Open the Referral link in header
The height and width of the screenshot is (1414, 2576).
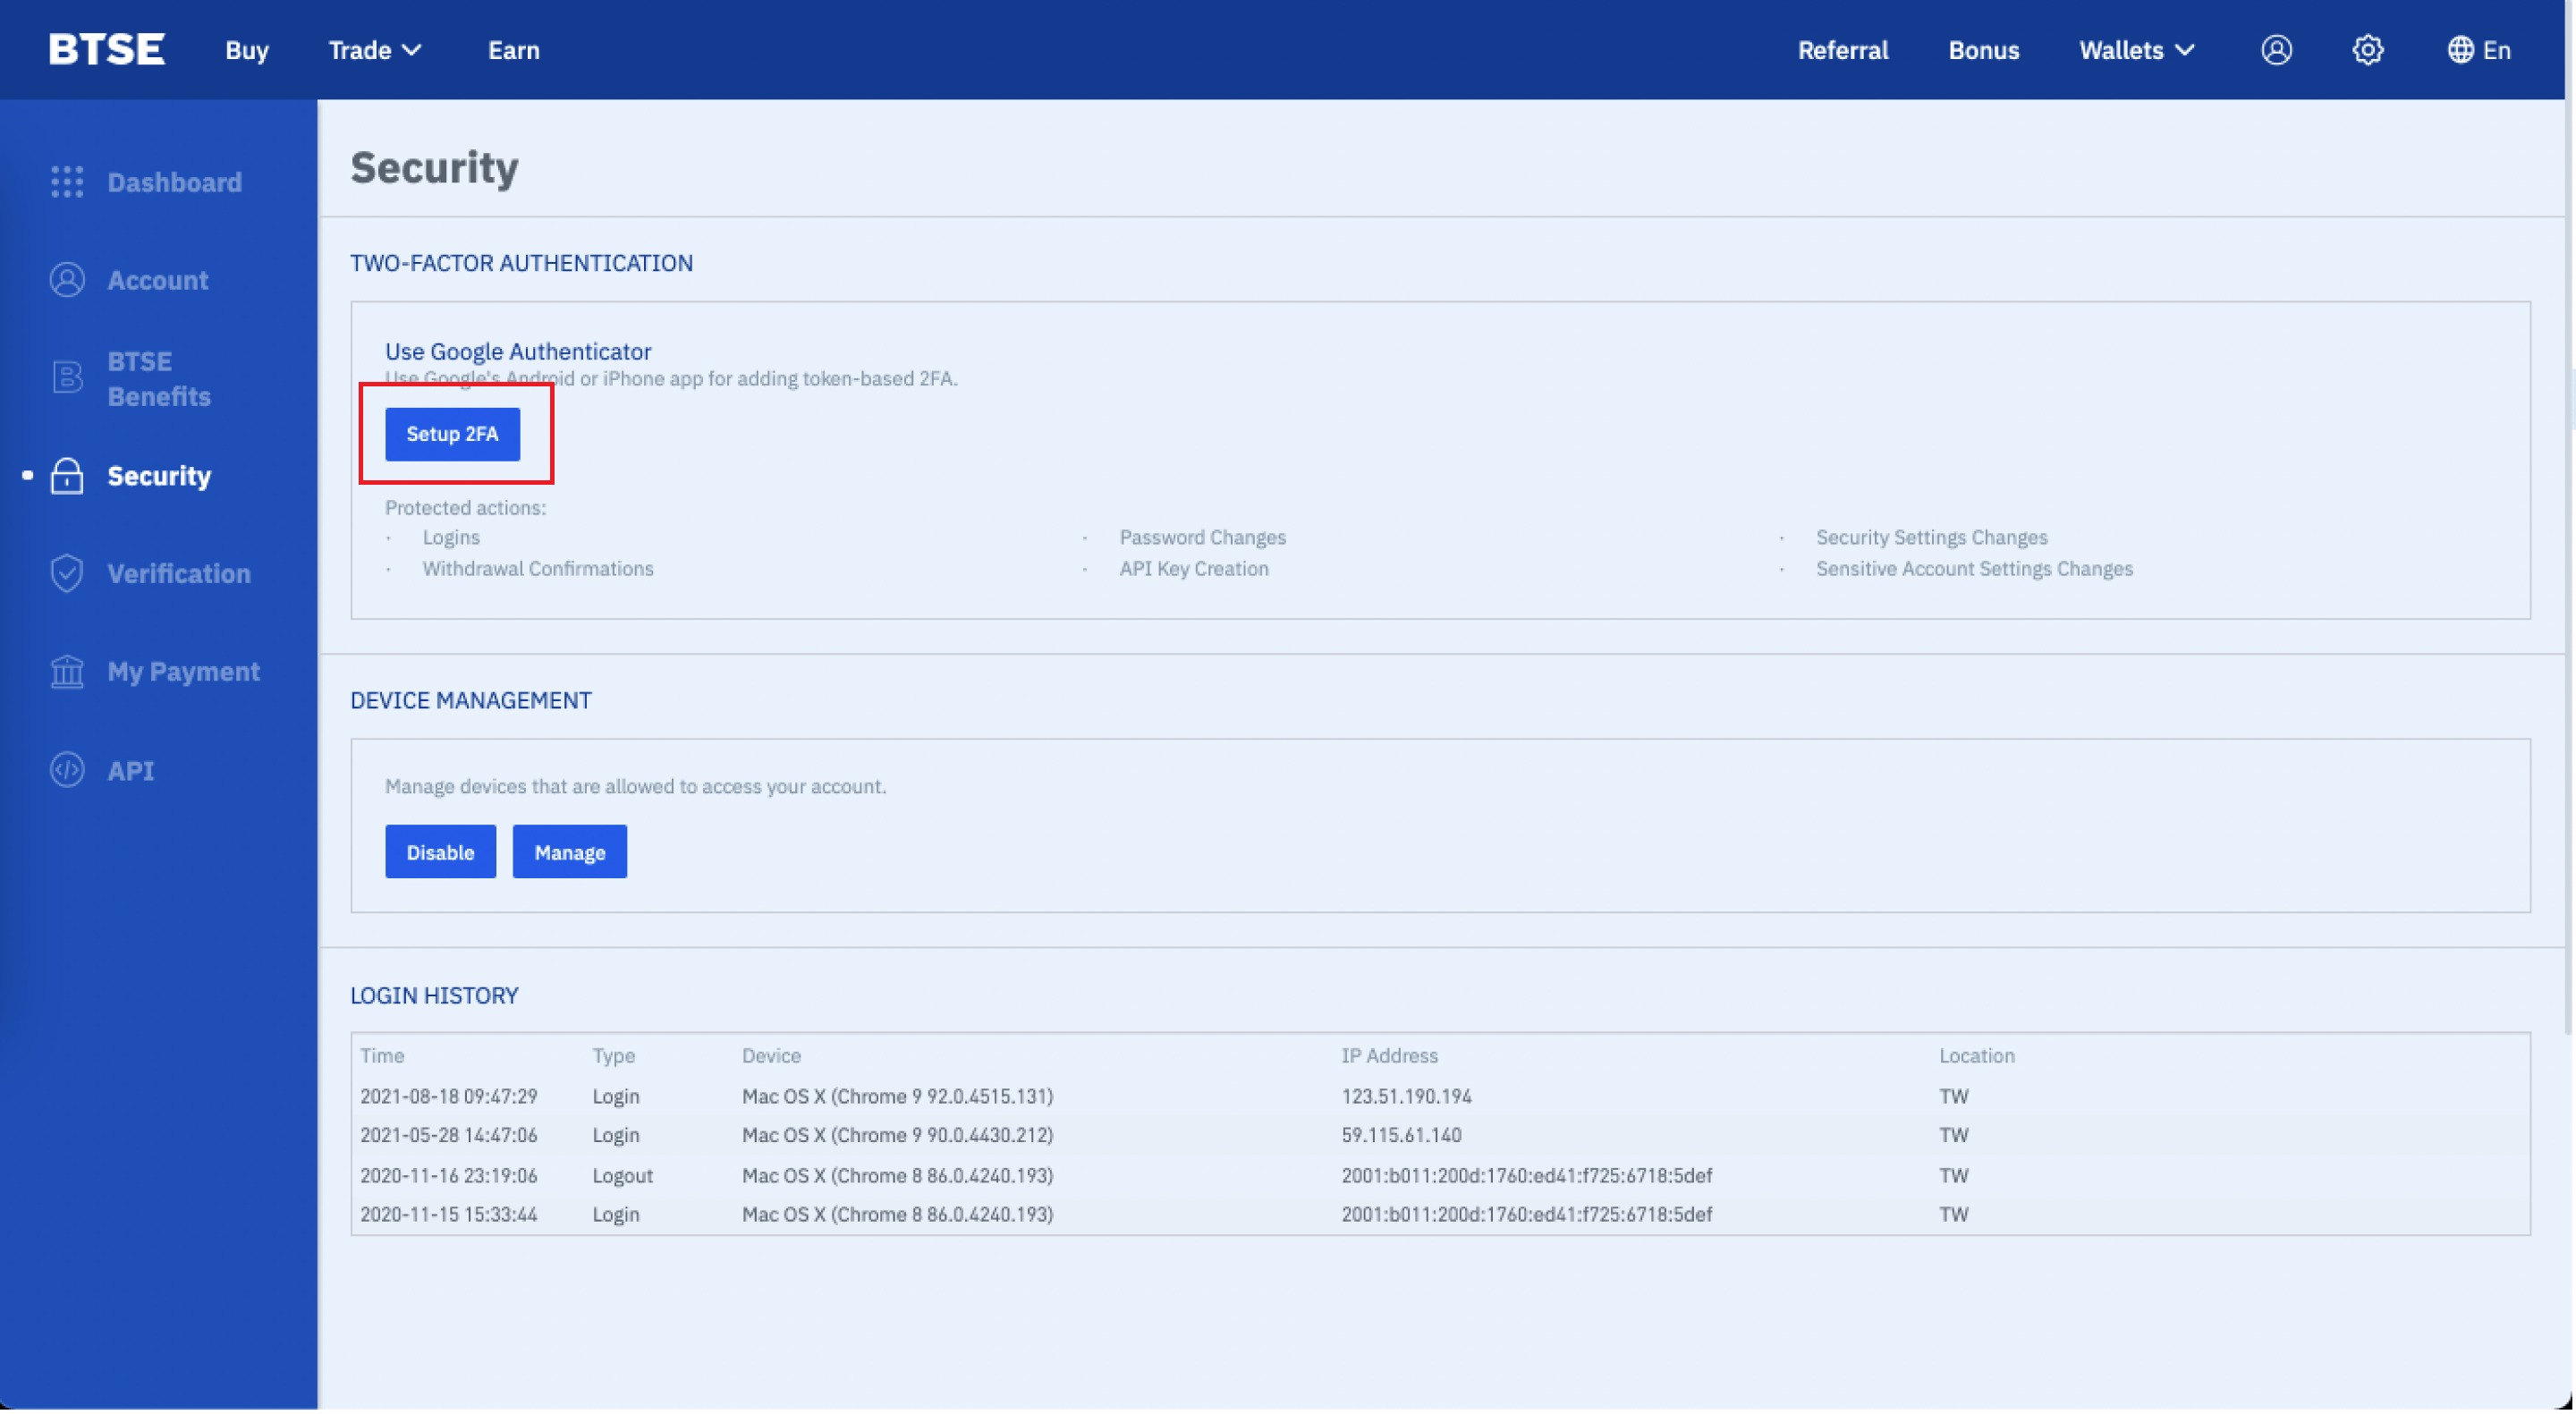coord(1842,50)
